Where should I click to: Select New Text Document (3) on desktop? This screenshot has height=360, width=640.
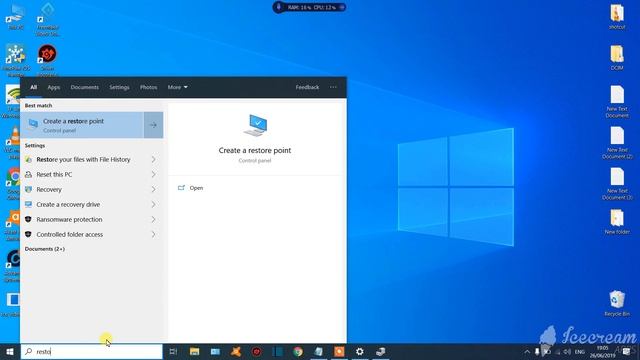(617, 183)
